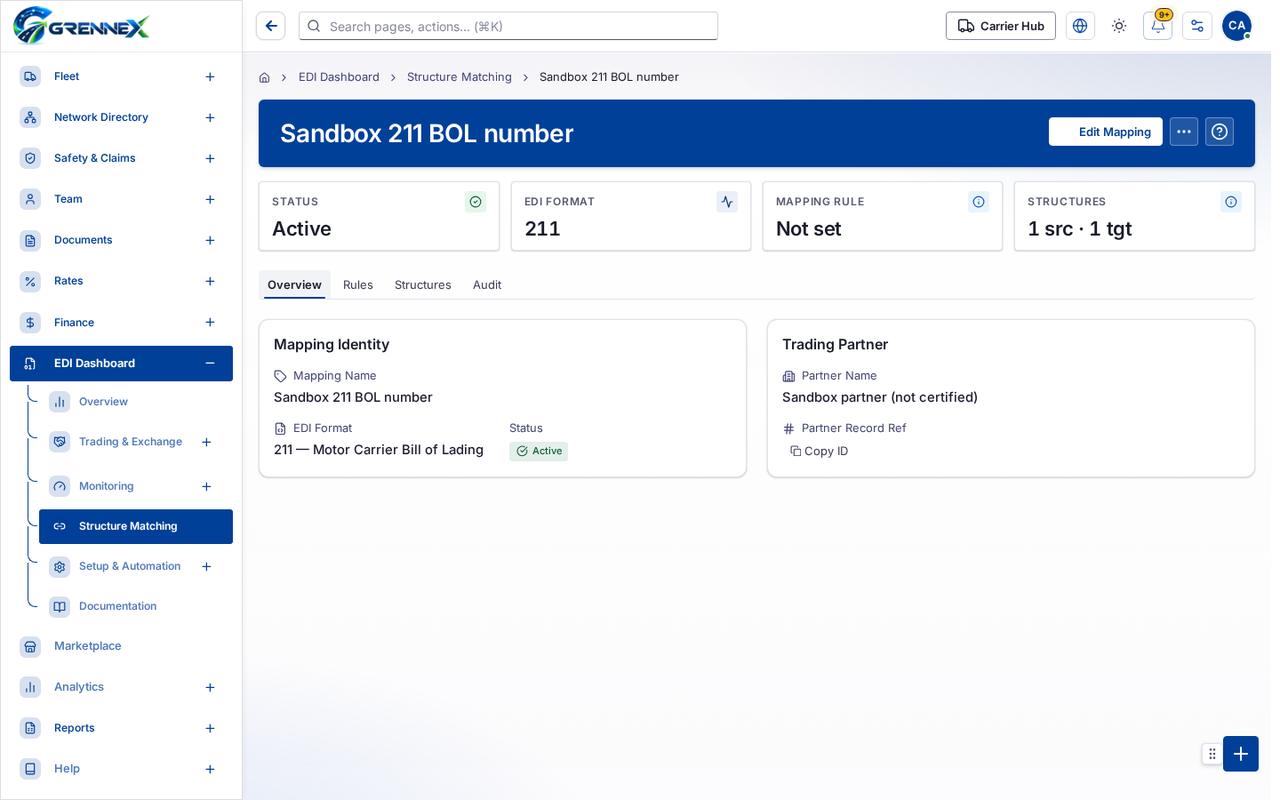Click the blue plus floating button
Screen dimensions: 1280x800
coord(1241,754)
